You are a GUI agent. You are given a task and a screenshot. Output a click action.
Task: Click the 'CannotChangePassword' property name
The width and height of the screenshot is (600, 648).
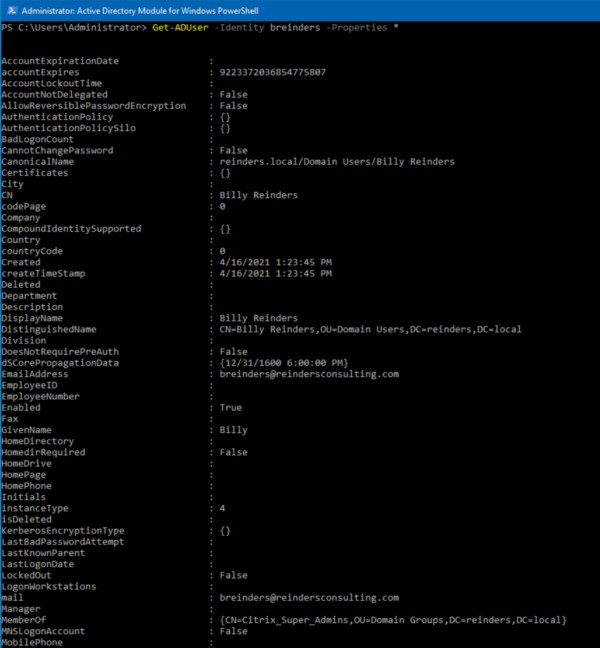click(57, 150)
